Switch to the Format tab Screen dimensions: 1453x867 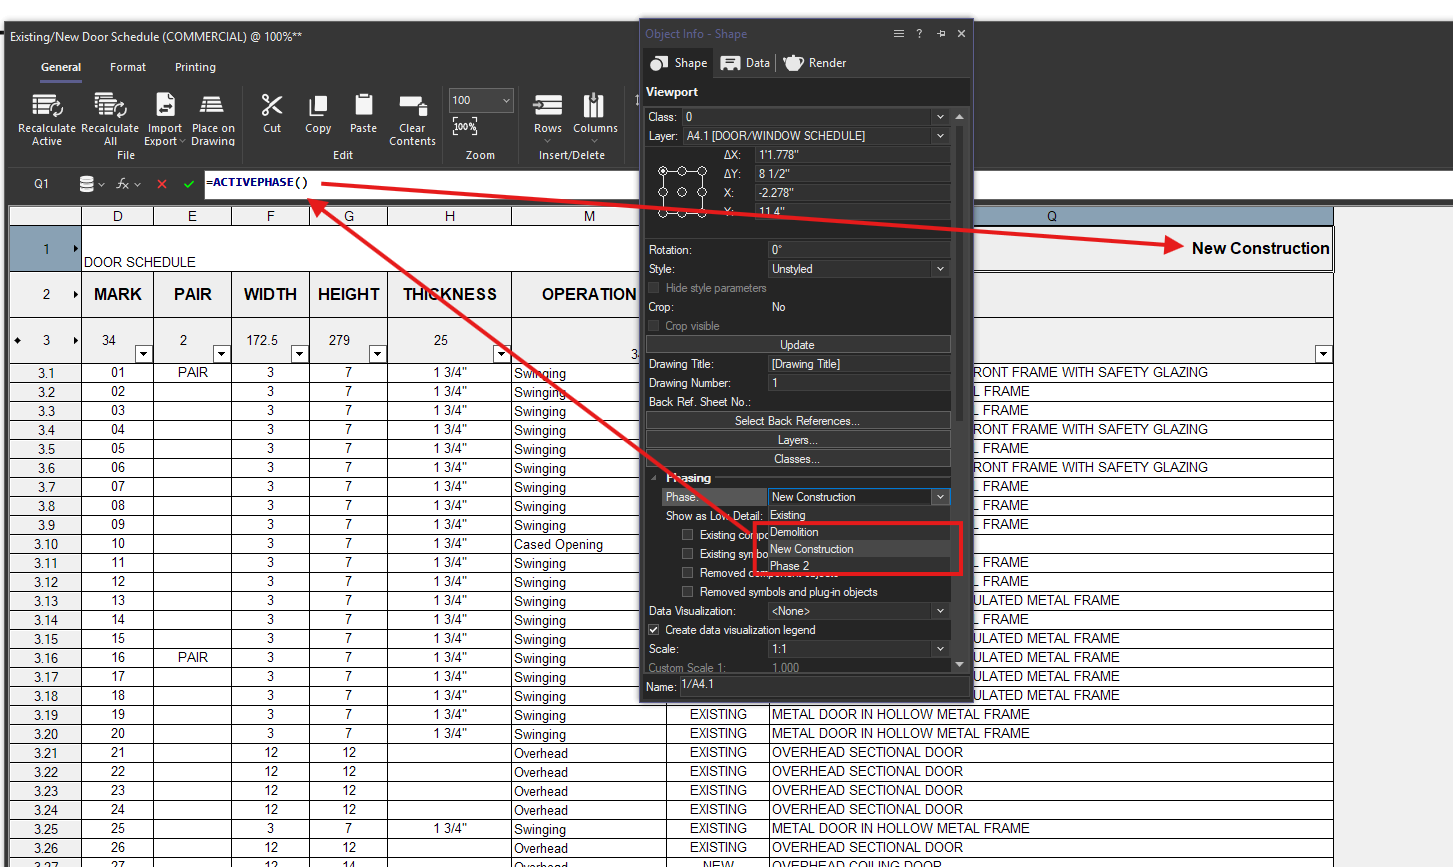click(128, 67)
